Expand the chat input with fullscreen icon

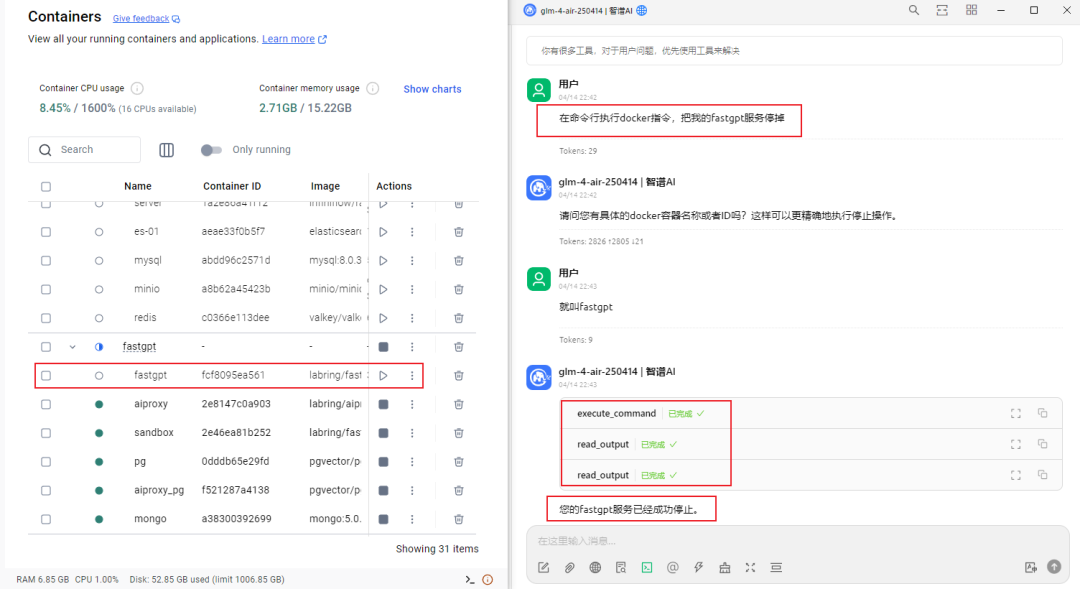(x=750, y=568)
